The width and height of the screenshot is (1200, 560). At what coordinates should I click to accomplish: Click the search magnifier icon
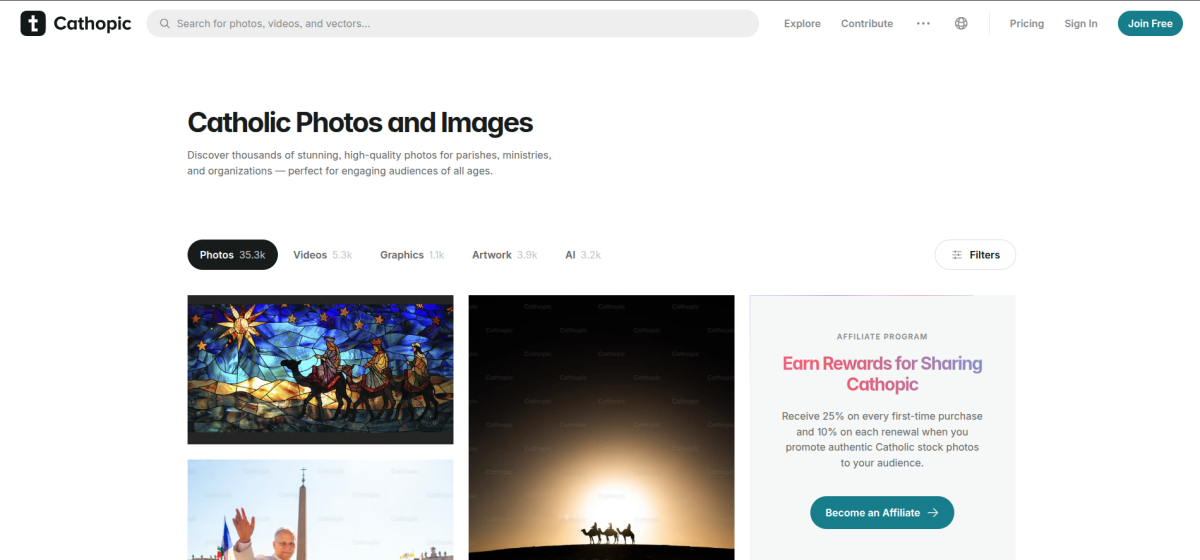coord(165,24)
